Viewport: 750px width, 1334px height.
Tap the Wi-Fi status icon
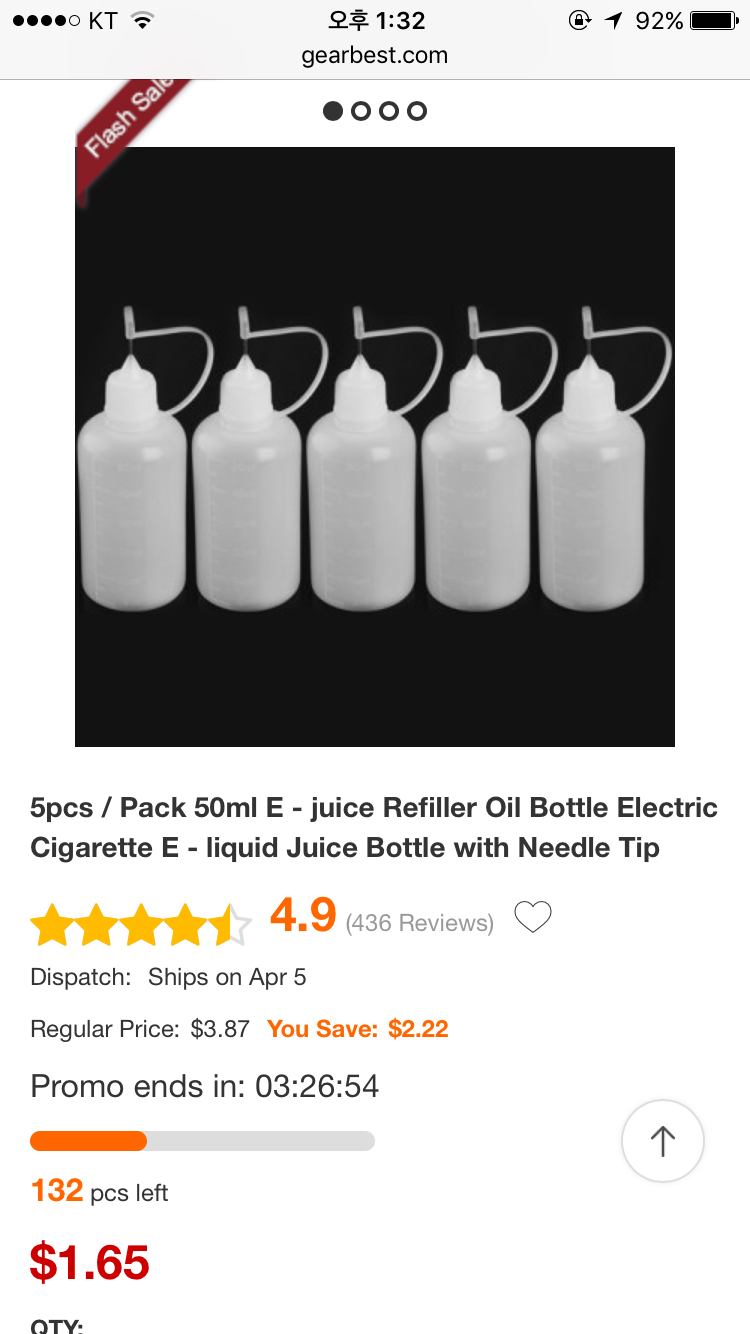click(143, 20)
